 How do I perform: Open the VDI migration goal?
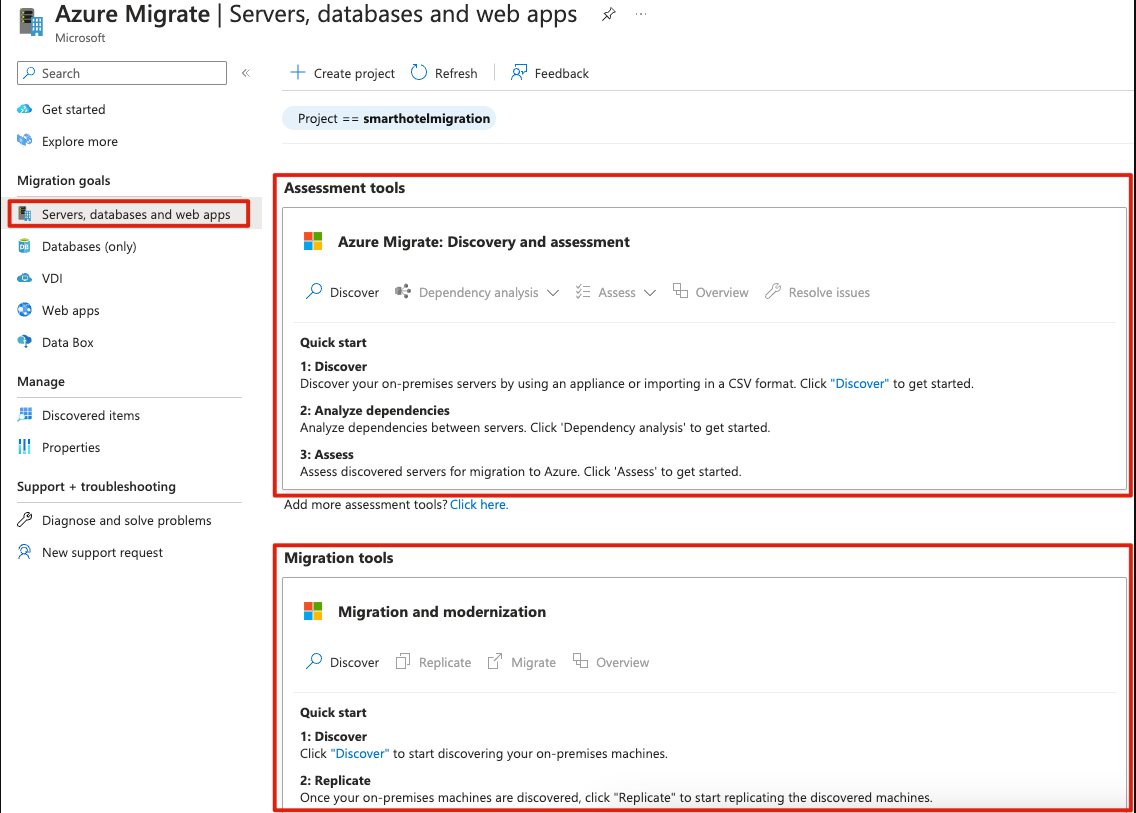click(52, 279)
